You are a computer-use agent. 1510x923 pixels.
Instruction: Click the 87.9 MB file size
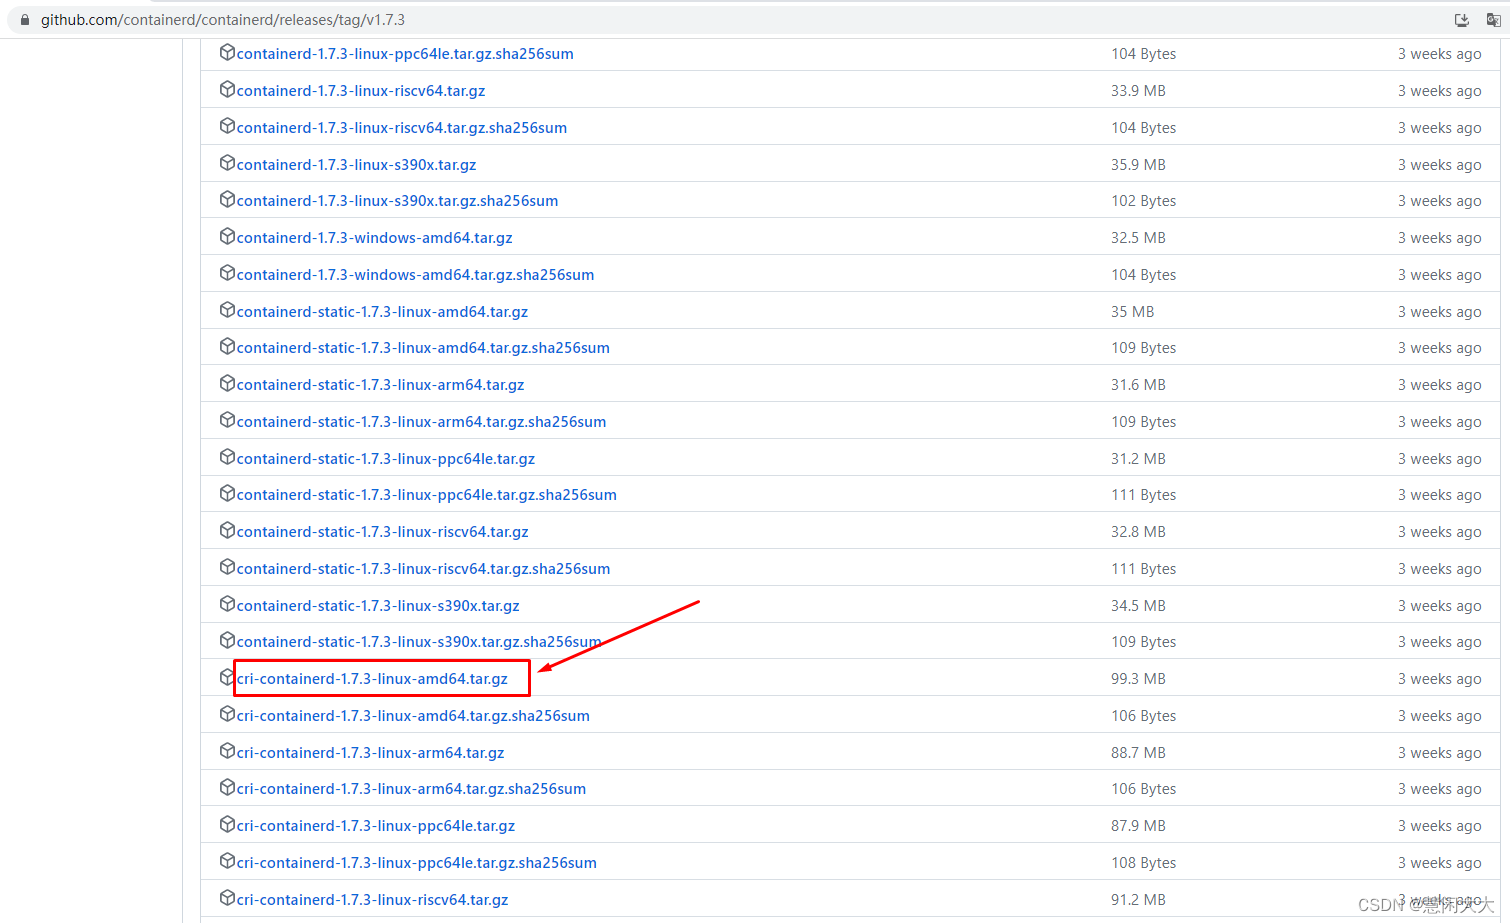click(1138, 826)
